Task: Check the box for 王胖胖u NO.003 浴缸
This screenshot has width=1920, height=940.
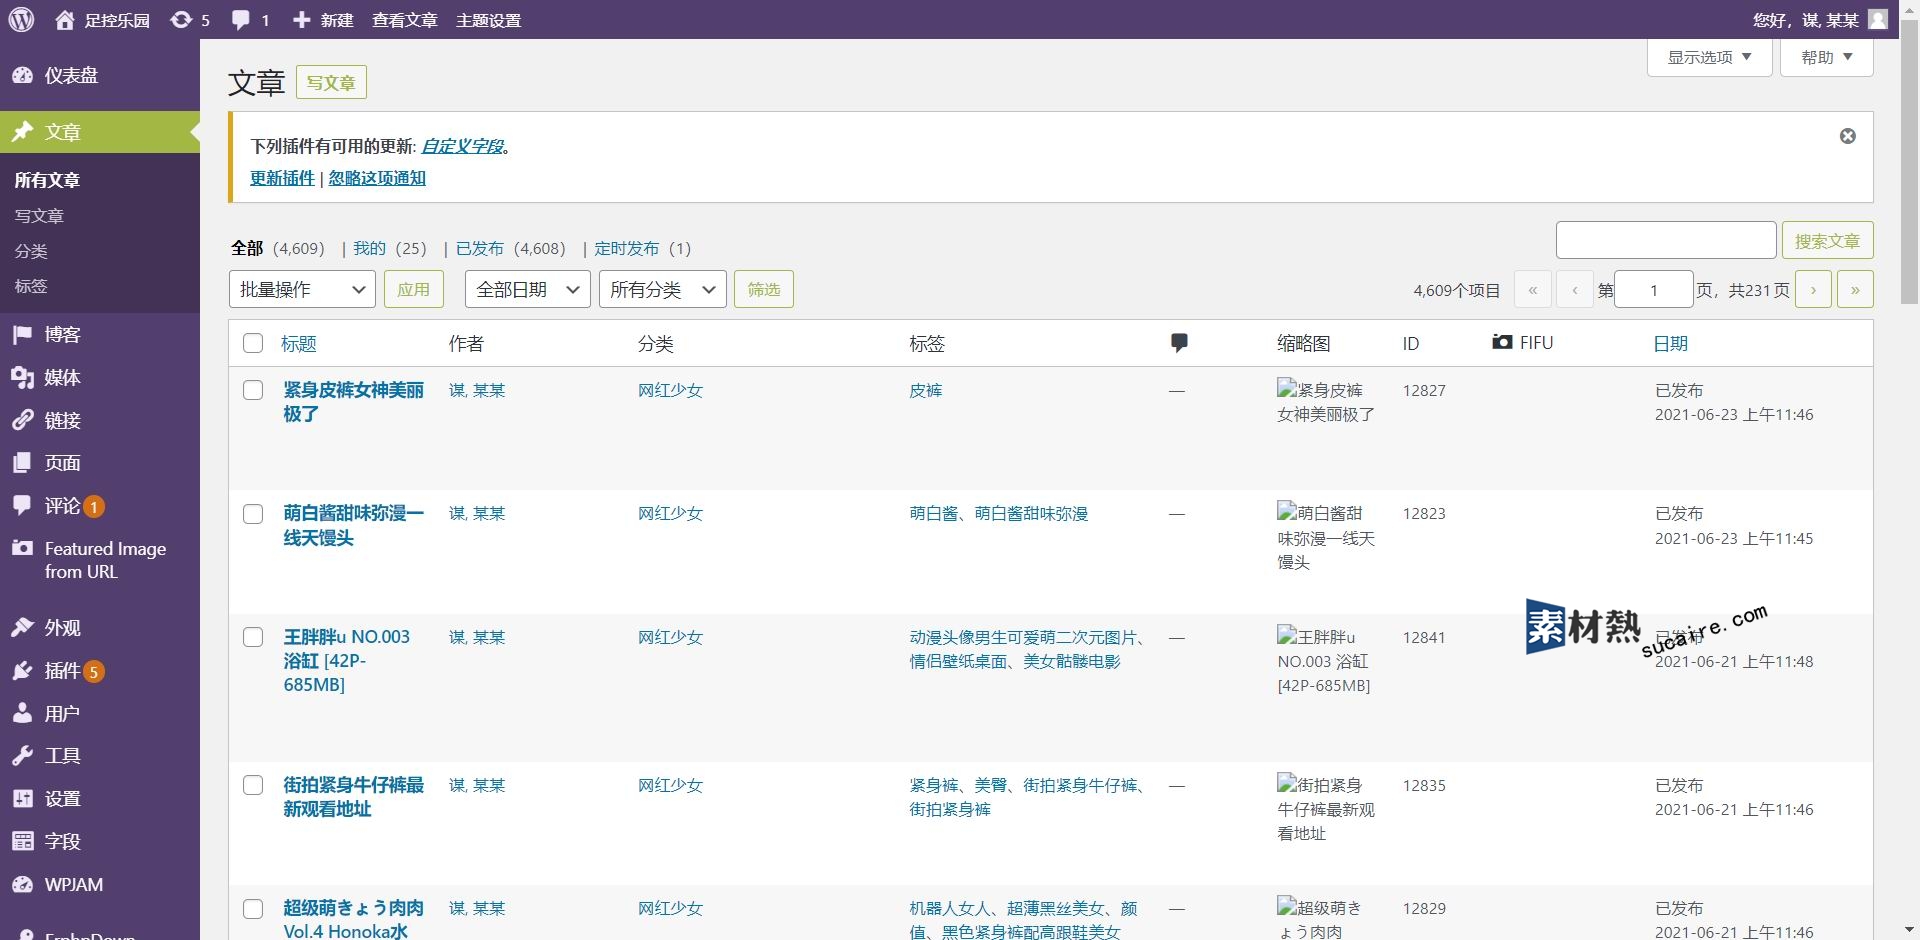Action: [x=253, y=637]
